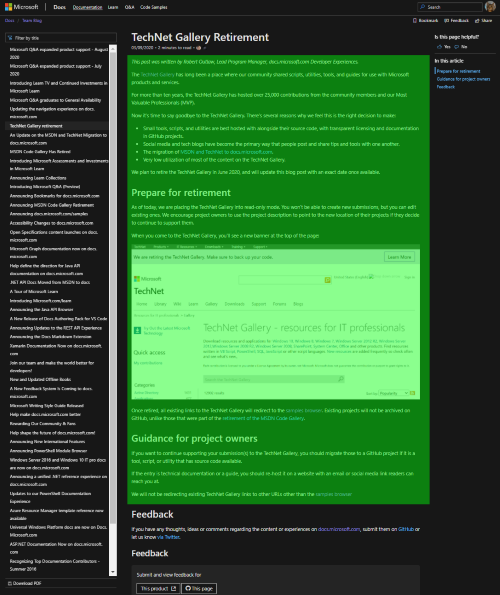The width and height of the screenshot is (500, 595).
Task: Open Announcing MSDN Code Gallery Retirement post
Action: tap(52, 205)
